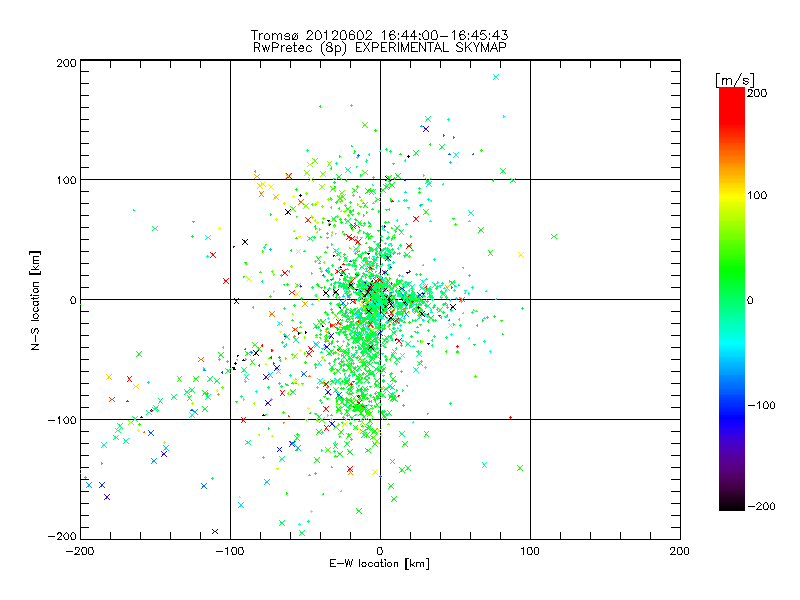800x600 pixels.
Task: Pick the E-W axis tick label "200"
Action: point(680,551)
